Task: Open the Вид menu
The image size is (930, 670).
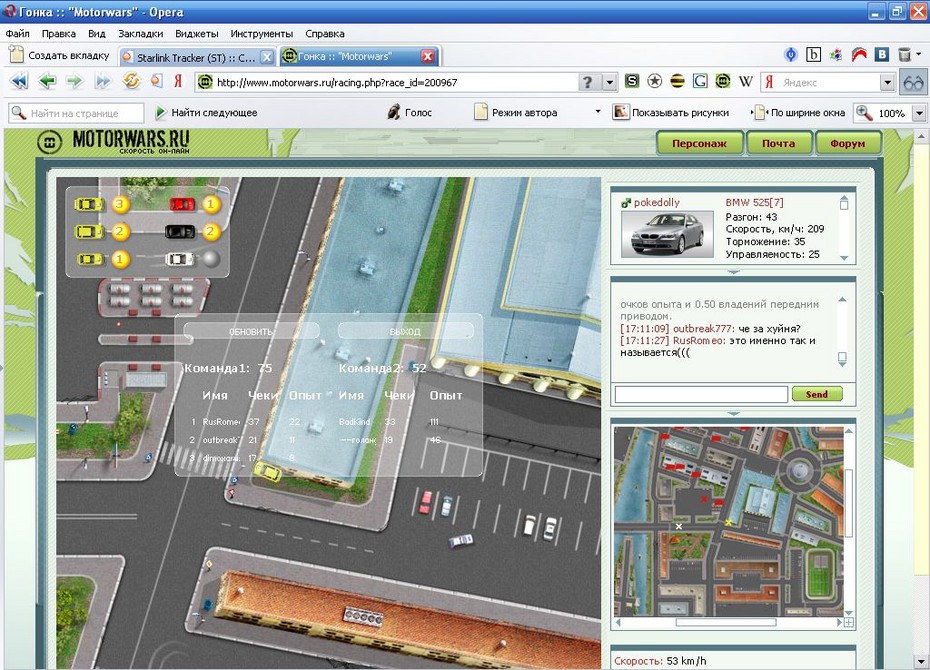Action: [x=97, y=34]
